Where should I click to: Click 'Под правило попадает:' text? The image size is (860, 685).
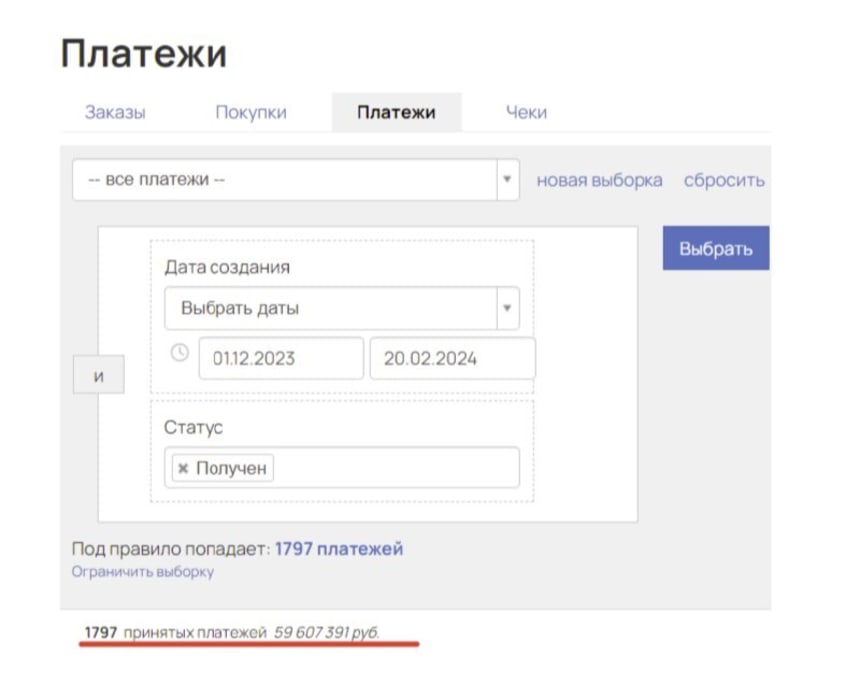171,548
